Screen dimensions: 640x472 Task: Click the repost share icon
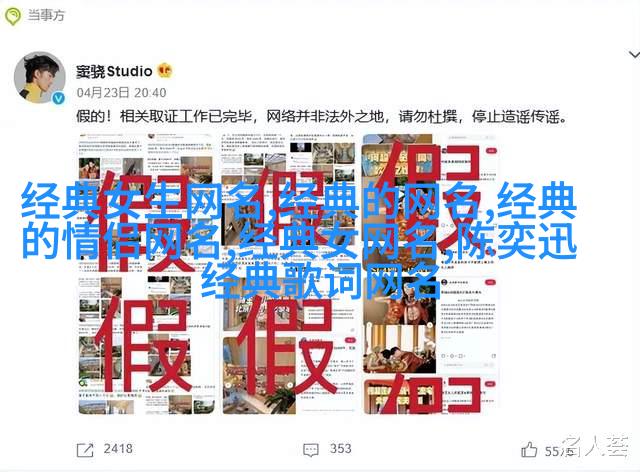tap(85, 450)
